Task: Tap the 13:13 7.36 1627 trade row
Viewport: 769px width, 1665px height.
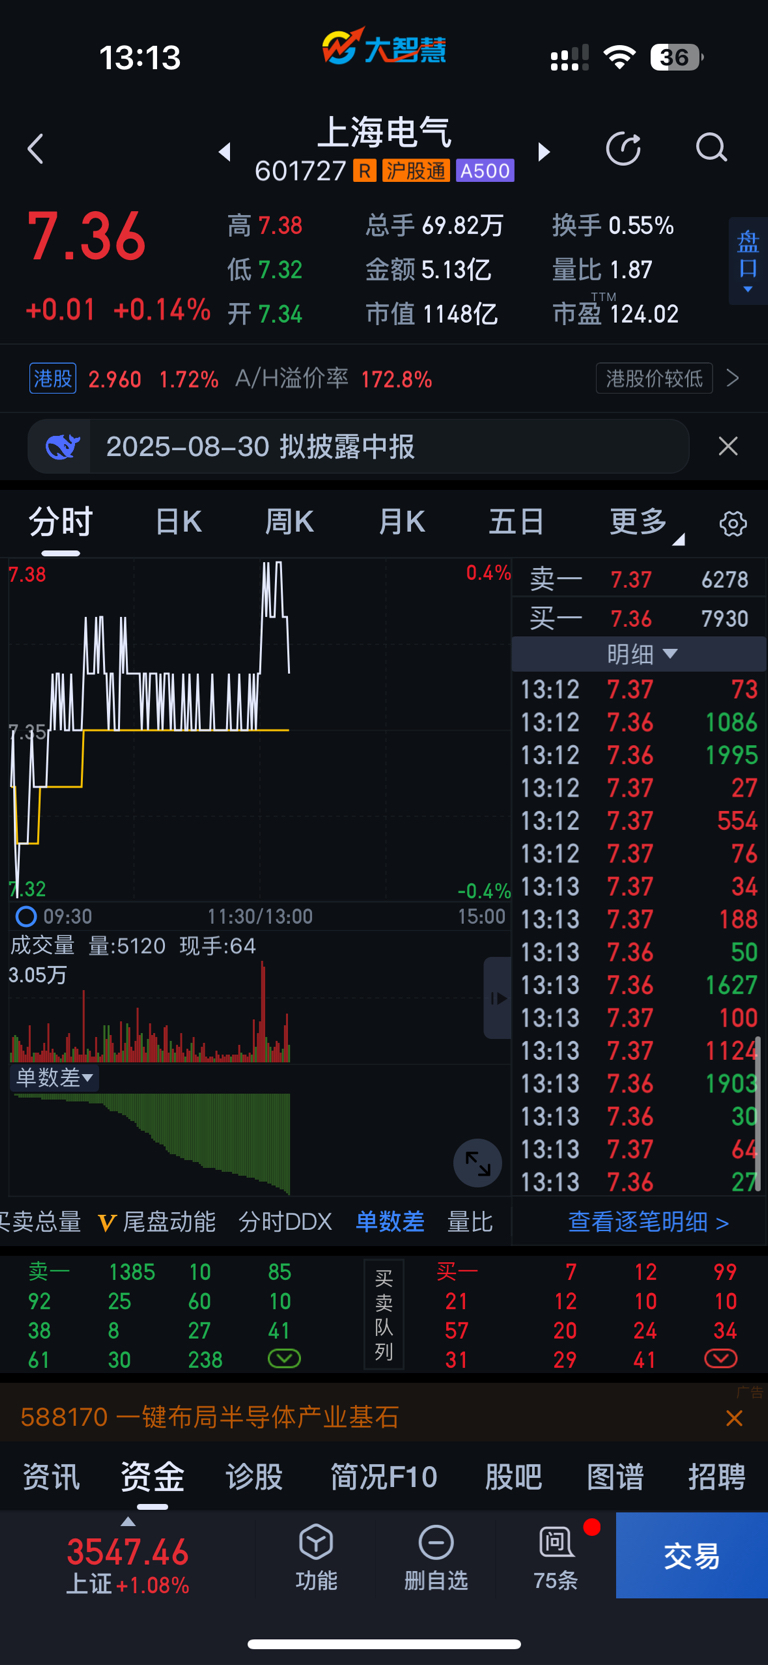Action: 639,985
